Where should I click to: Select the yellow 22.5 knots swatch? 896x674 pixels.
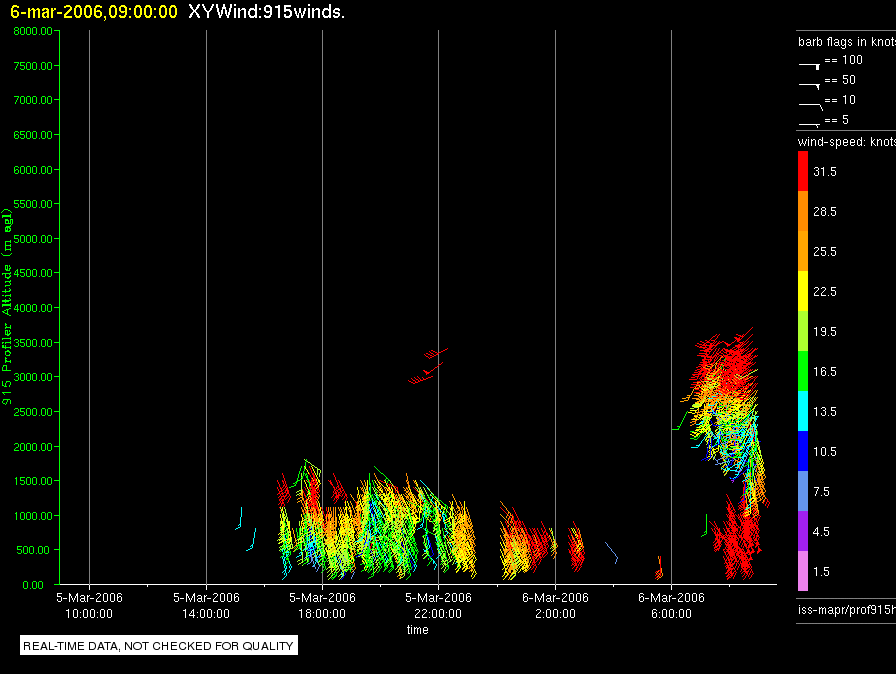pos(803,291)
